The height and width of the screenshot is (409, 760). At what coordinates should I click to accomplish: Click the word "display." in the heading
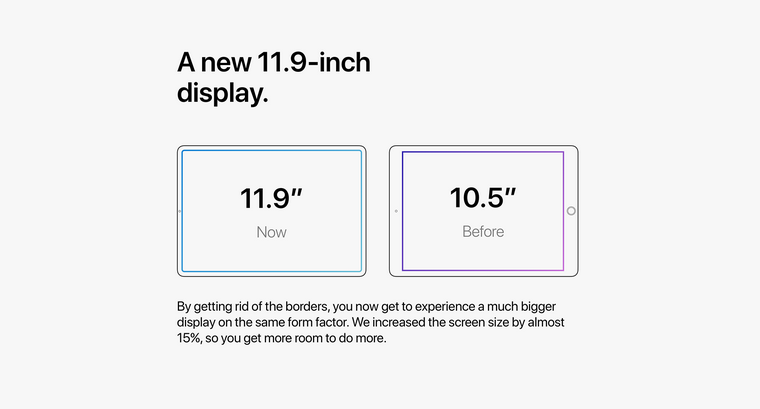coord(223,93)
